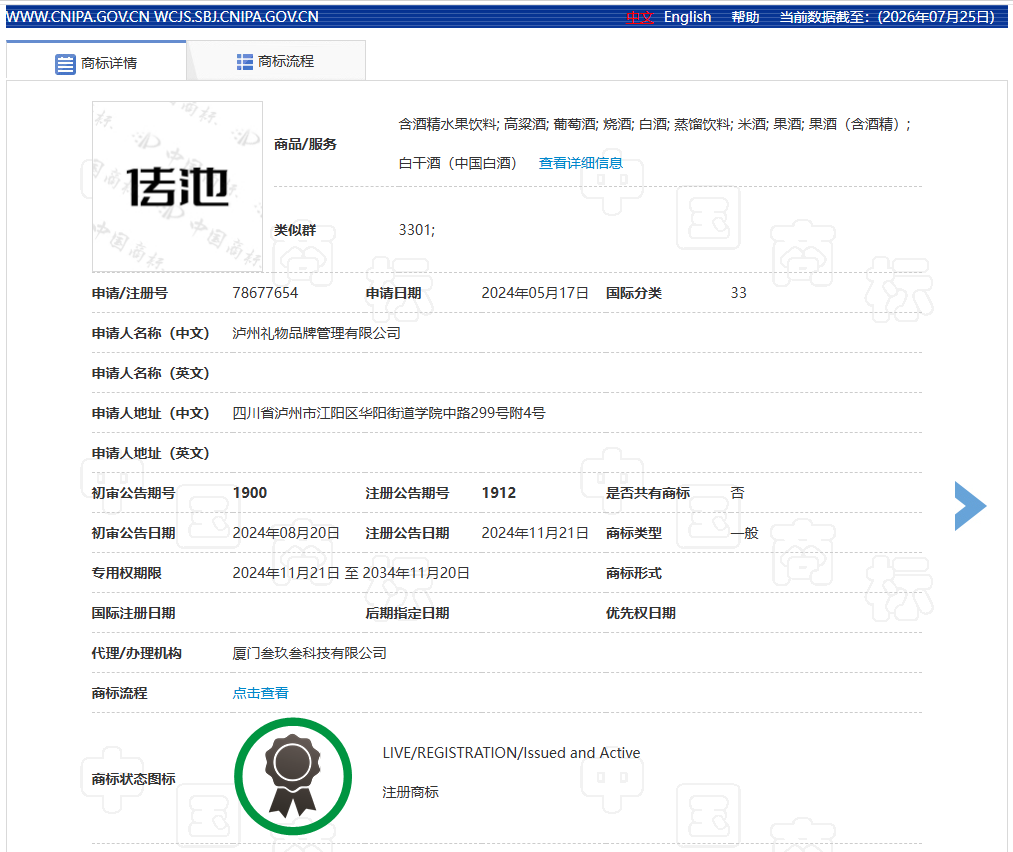Select agency 厦门叁玖叁科技有限公司
Screen dimensions: 1013x852
click(309, 654)
